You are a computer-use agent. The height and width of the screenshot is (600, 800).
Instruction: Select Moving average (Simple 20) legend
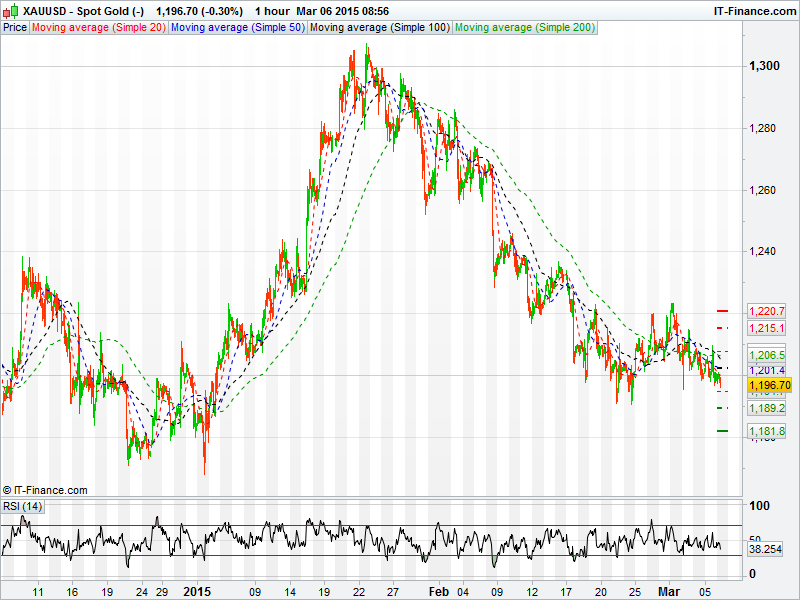point(98,28)
